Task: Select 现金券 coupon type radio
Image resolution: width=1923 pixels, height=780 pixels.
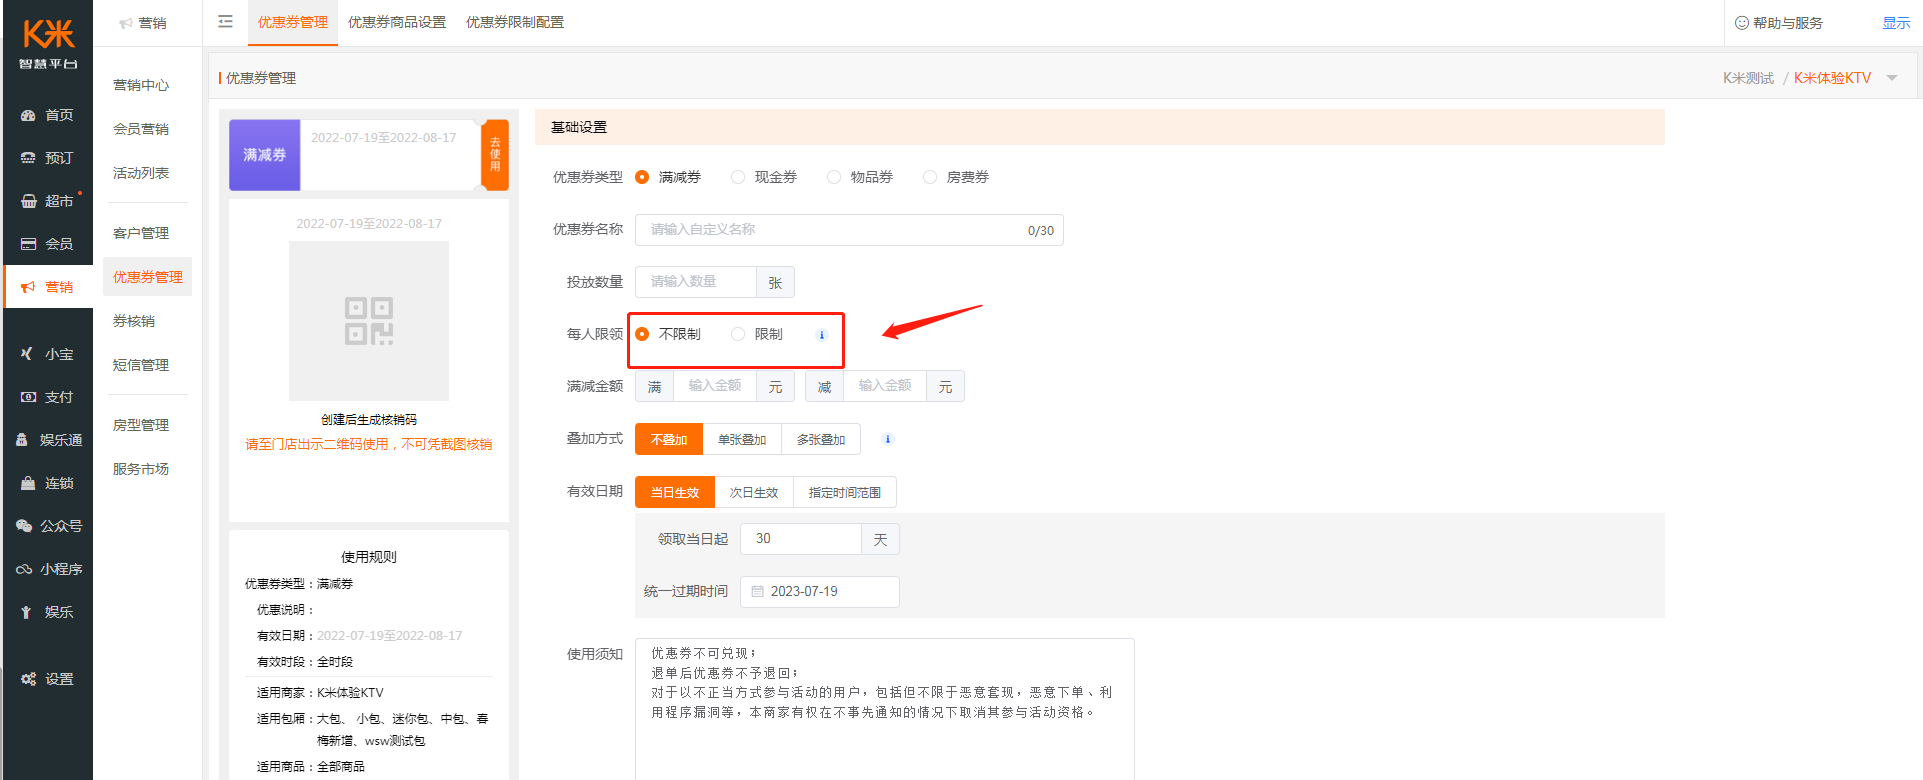Action: click(738, 177)
